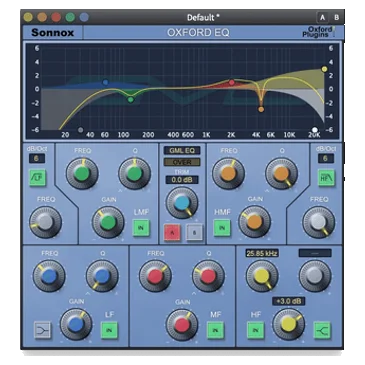This screenshot has width=365, height=365.
Task: Toggle the LF band IN button
Action: click(x=109, y=330)
